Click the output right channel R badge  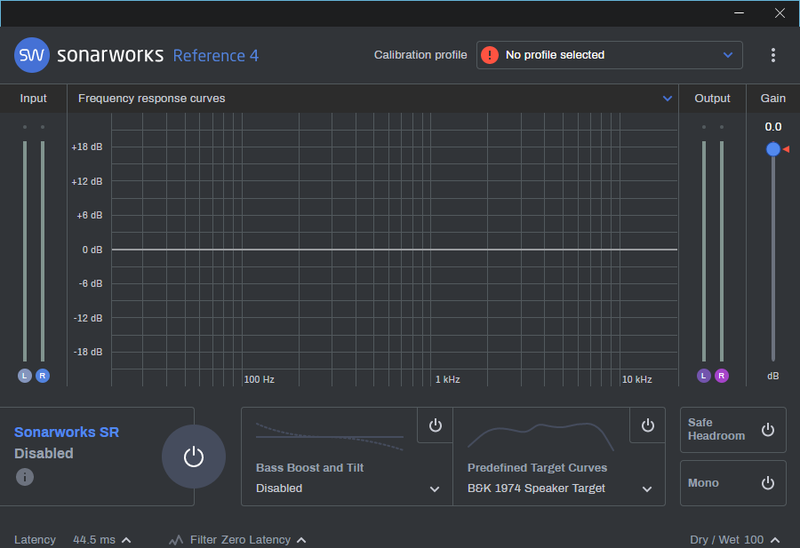(x=721, y=376)
